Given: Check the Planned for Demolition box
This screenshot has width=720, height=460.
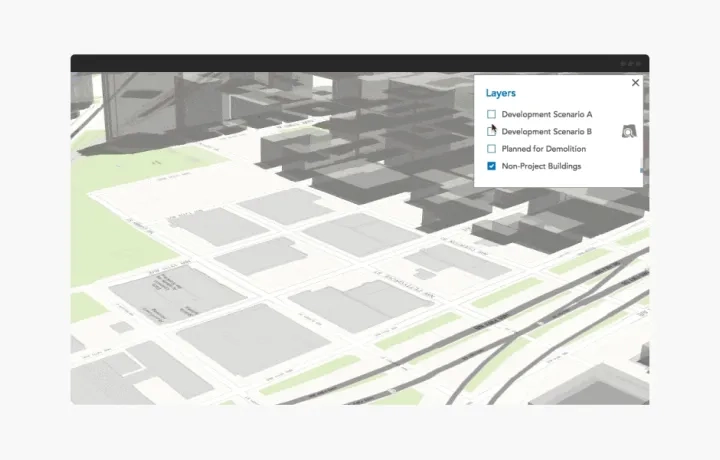Looking at the screenshot, I should pos(491,149).
